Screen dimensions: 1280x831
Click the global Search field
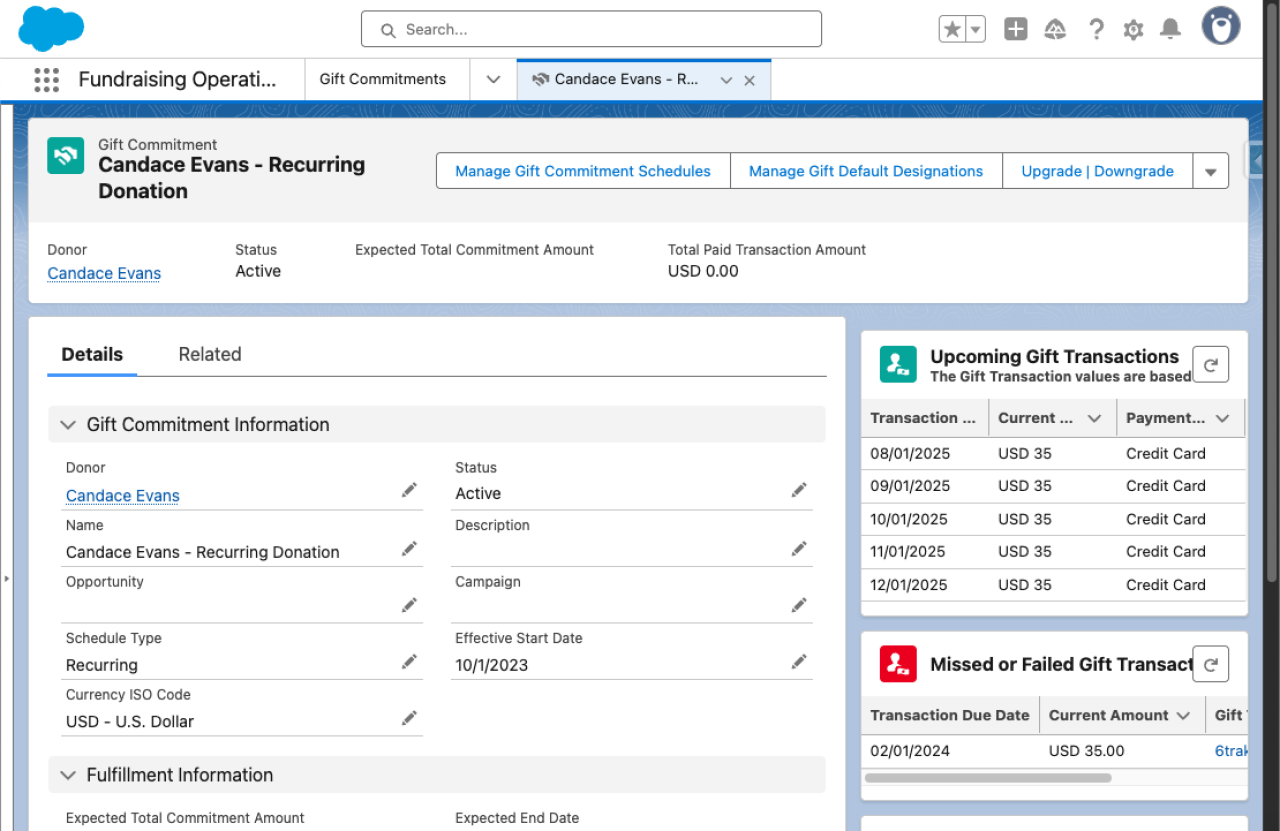pos(591,30)
